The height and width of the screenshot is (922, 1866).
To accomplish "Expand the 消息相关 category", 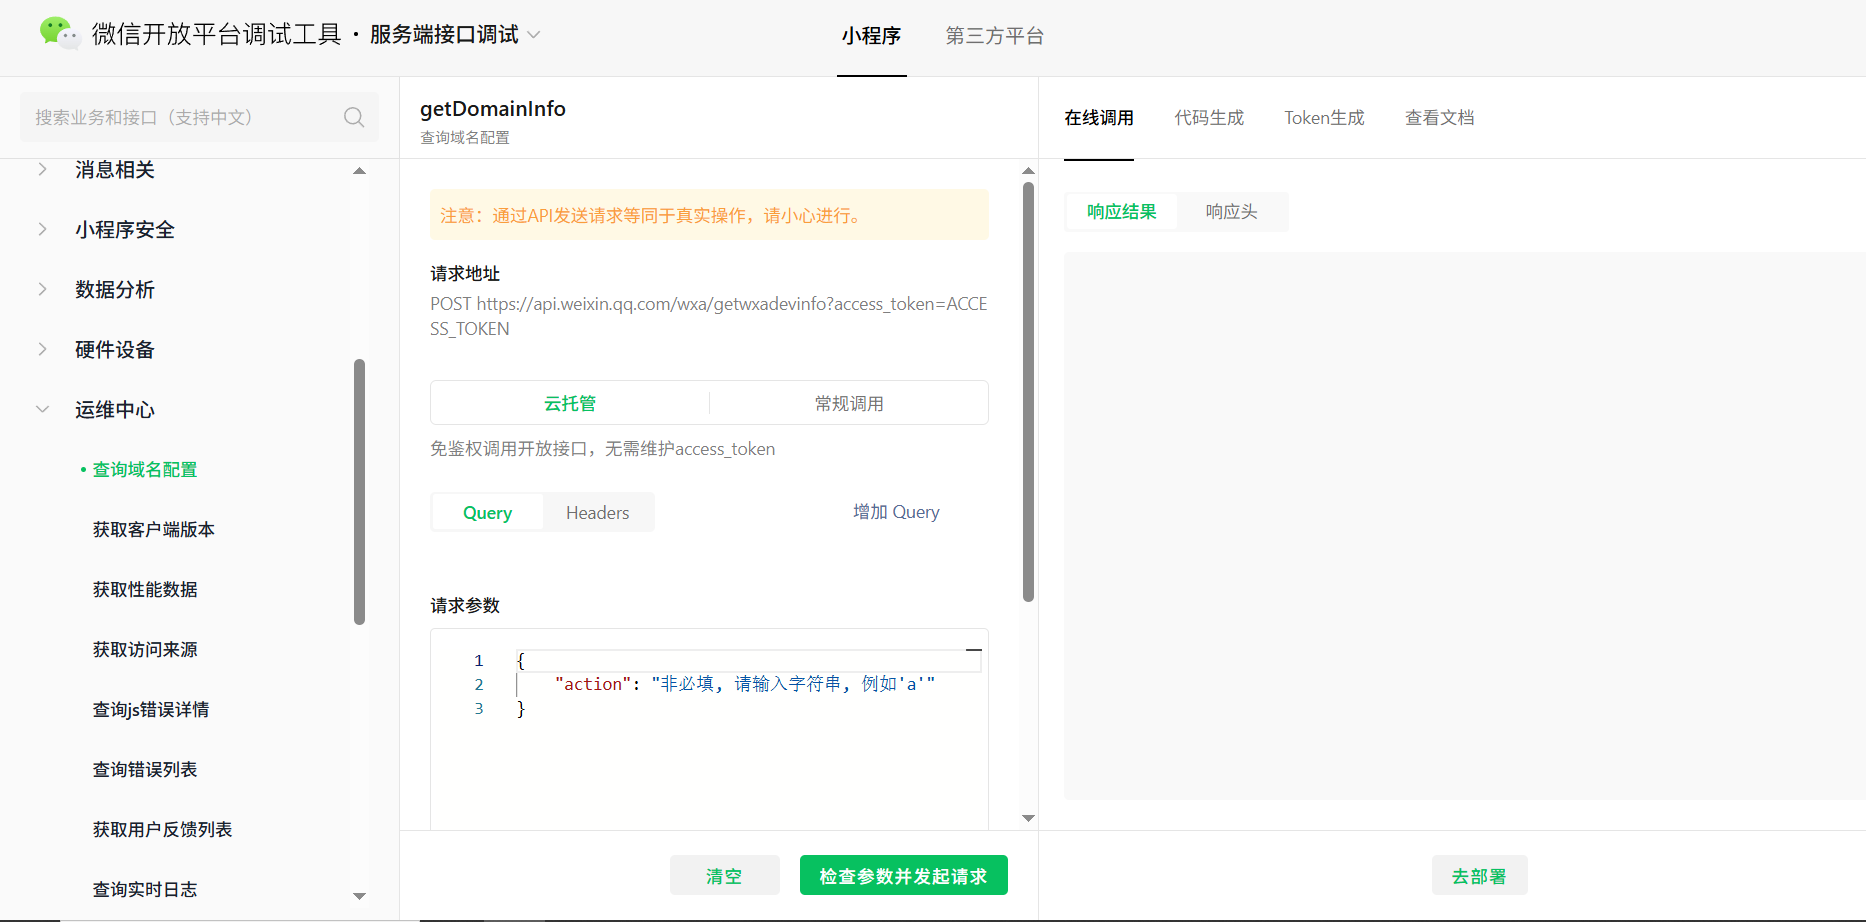I will [x=43, y=170].
